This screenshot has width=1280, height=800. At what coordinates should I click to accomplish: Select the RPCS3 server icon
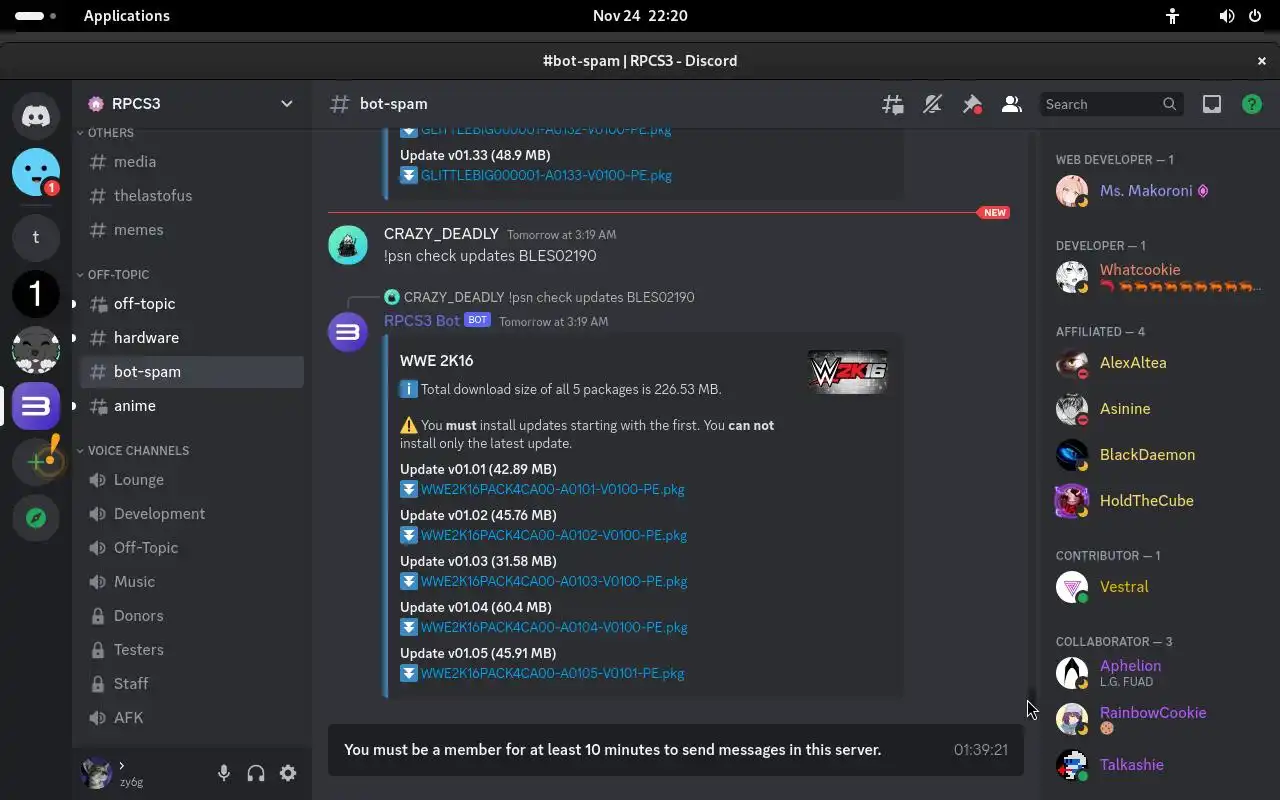tap(36, 406)
